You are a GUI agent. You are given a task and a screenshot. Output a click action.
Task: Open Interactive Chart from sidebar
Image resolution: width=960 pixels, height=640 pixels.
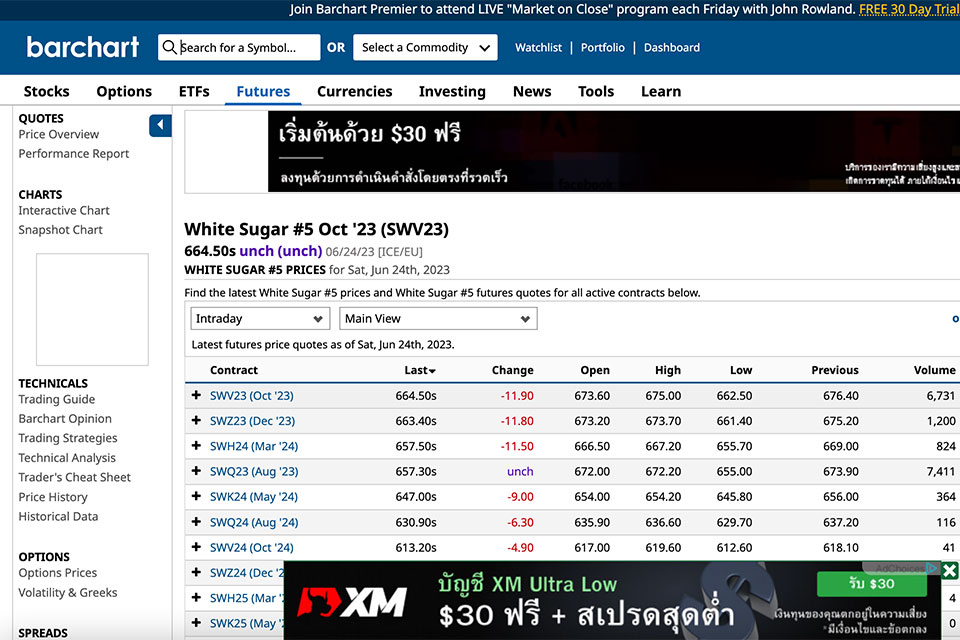64,210
